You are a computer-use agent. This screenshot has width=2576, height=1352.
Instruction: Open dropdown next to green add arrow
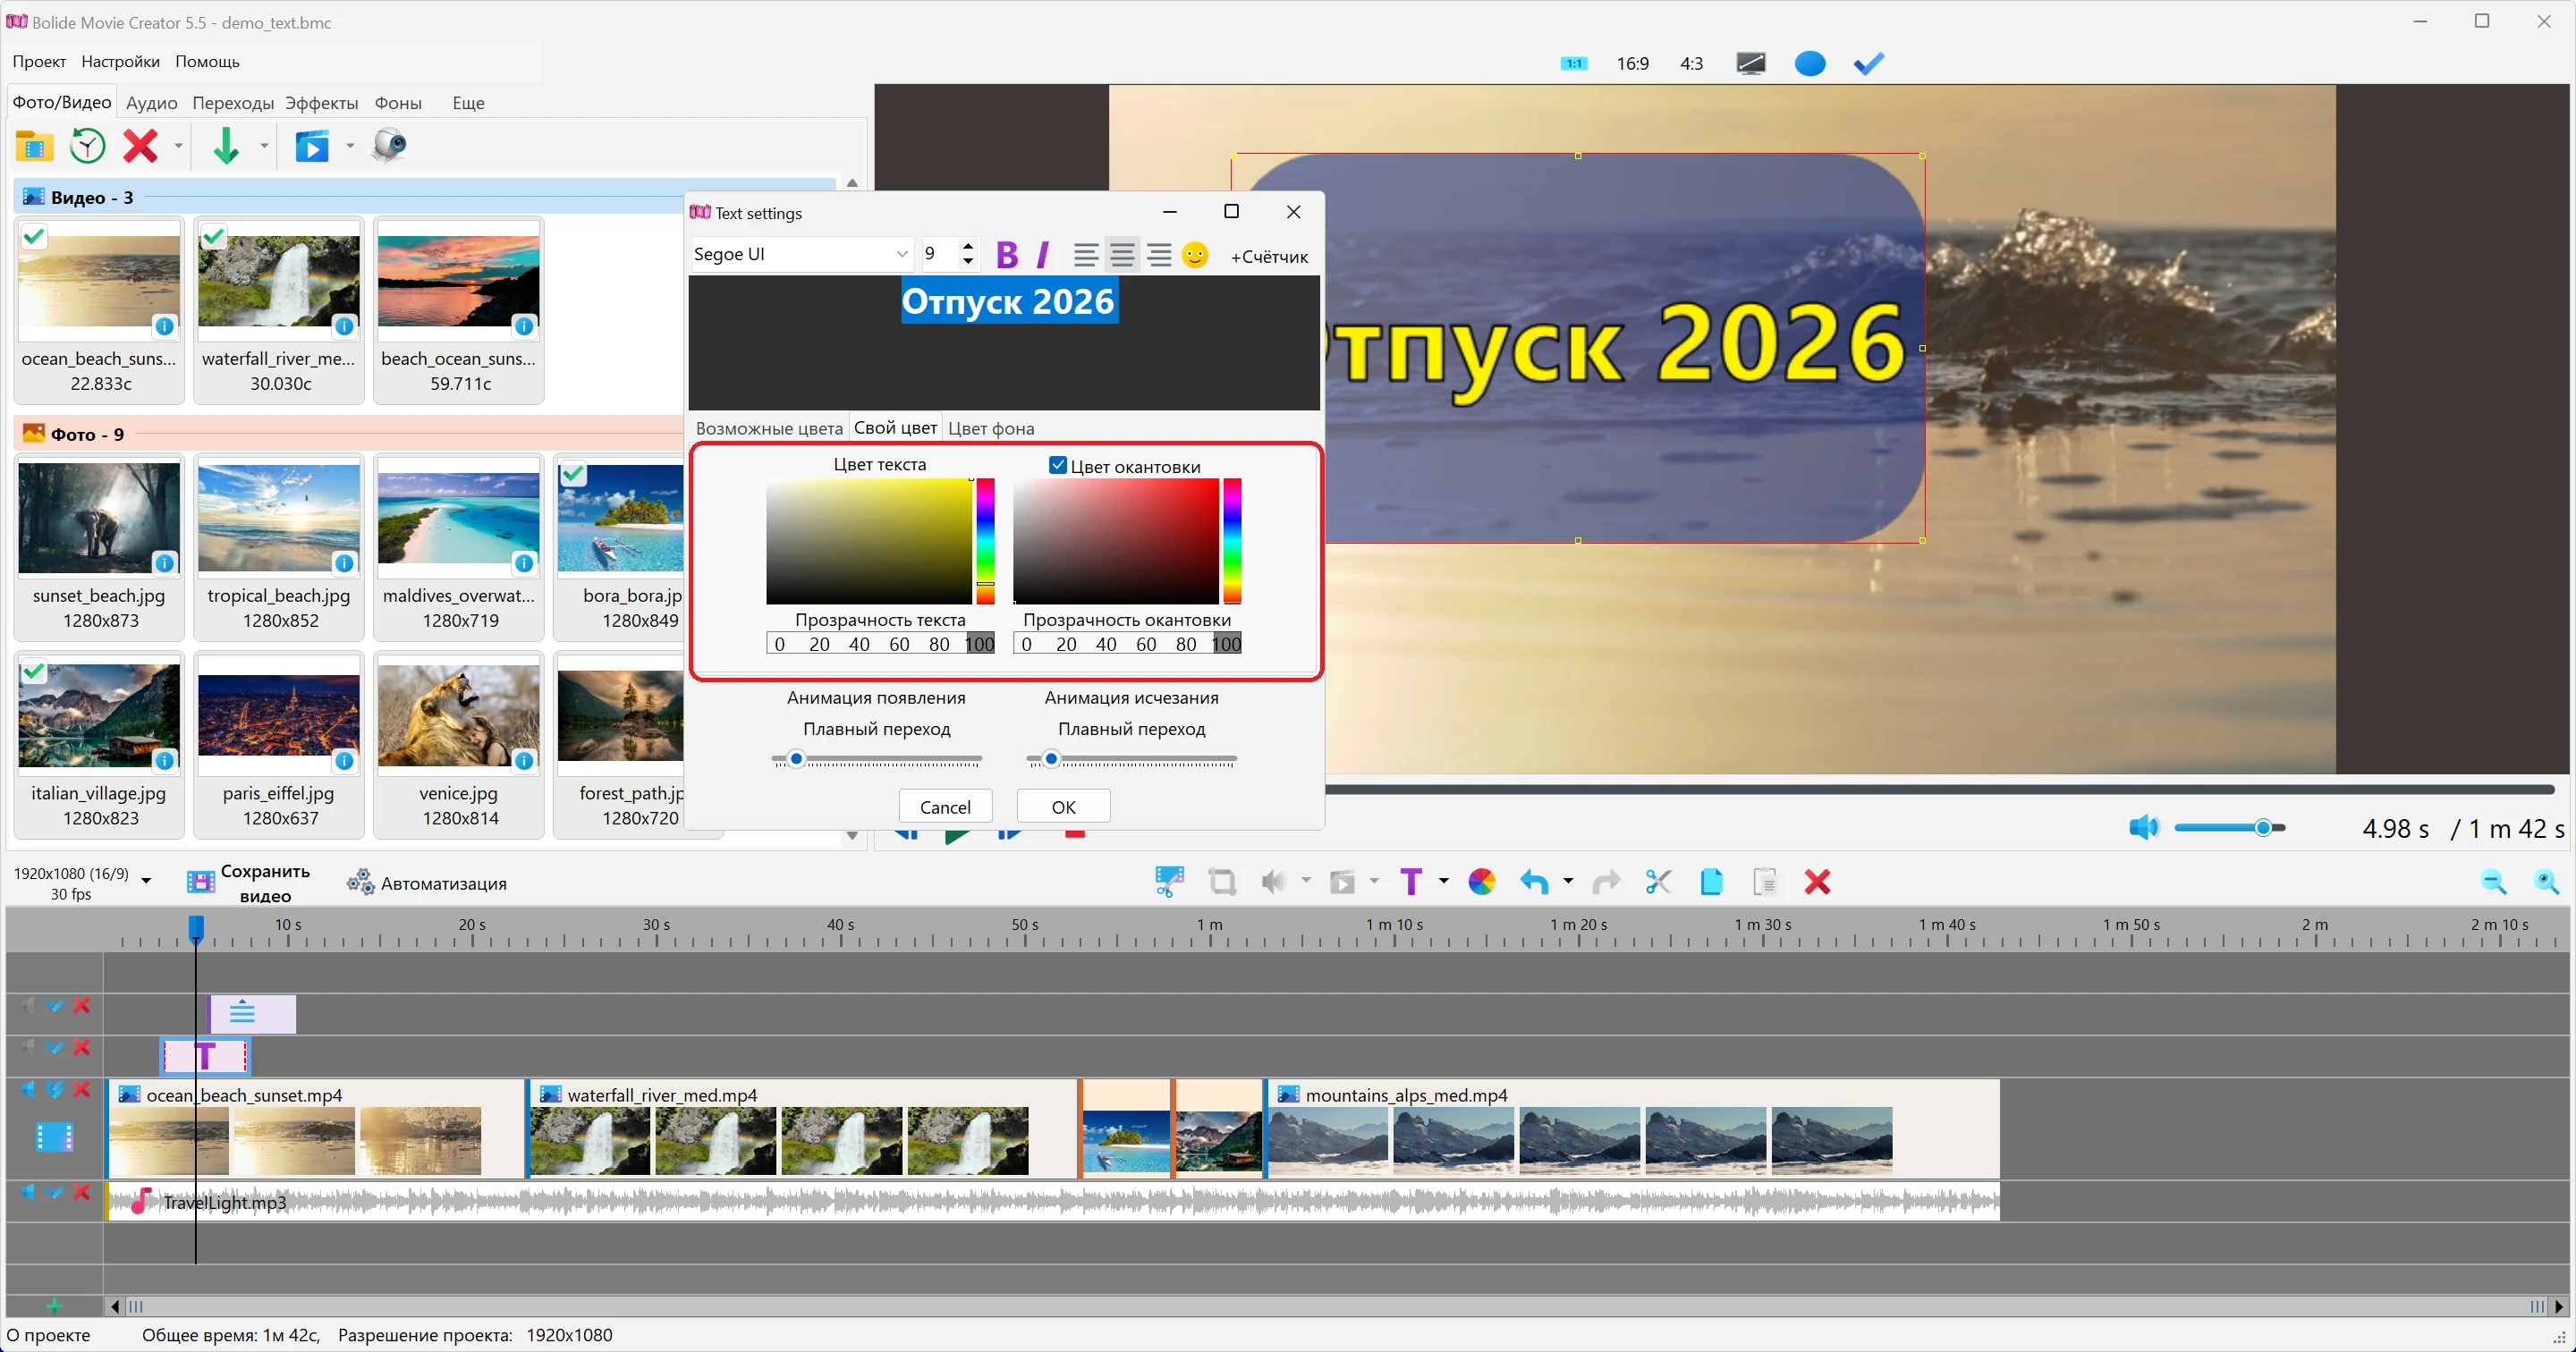[264, 145]
